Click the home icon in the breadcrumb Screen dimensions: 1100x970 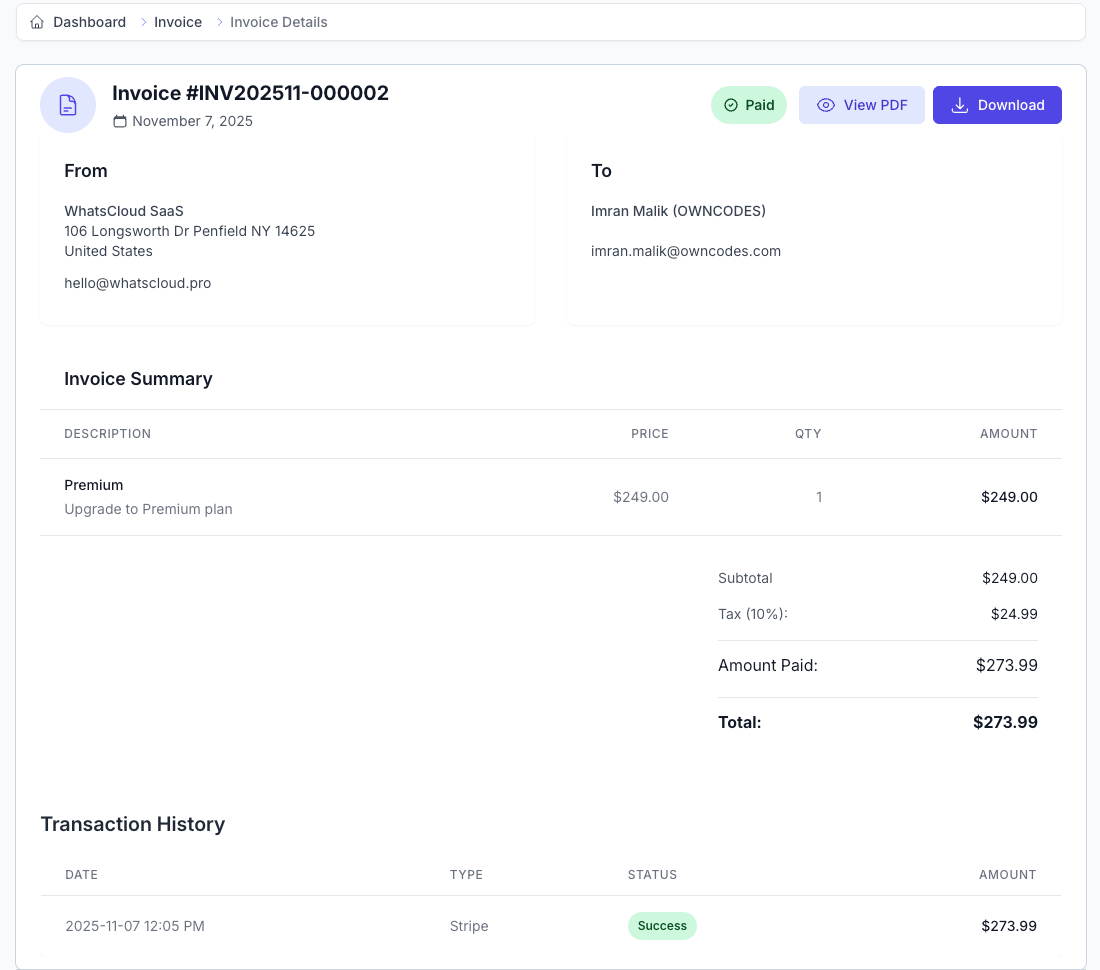(34, 21)
